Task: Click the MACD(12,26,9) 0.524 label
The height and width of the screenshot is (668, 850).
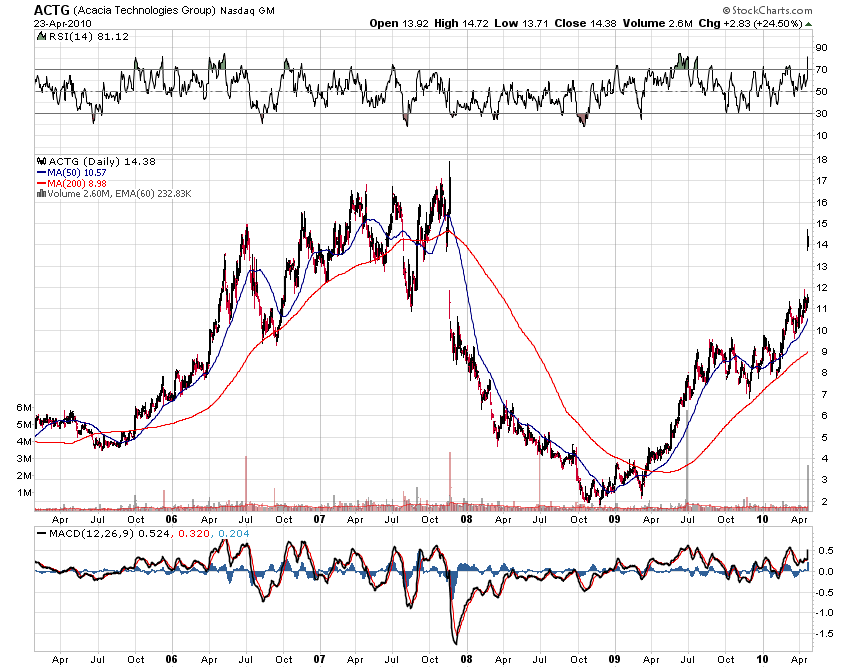Action: (110, 534)
